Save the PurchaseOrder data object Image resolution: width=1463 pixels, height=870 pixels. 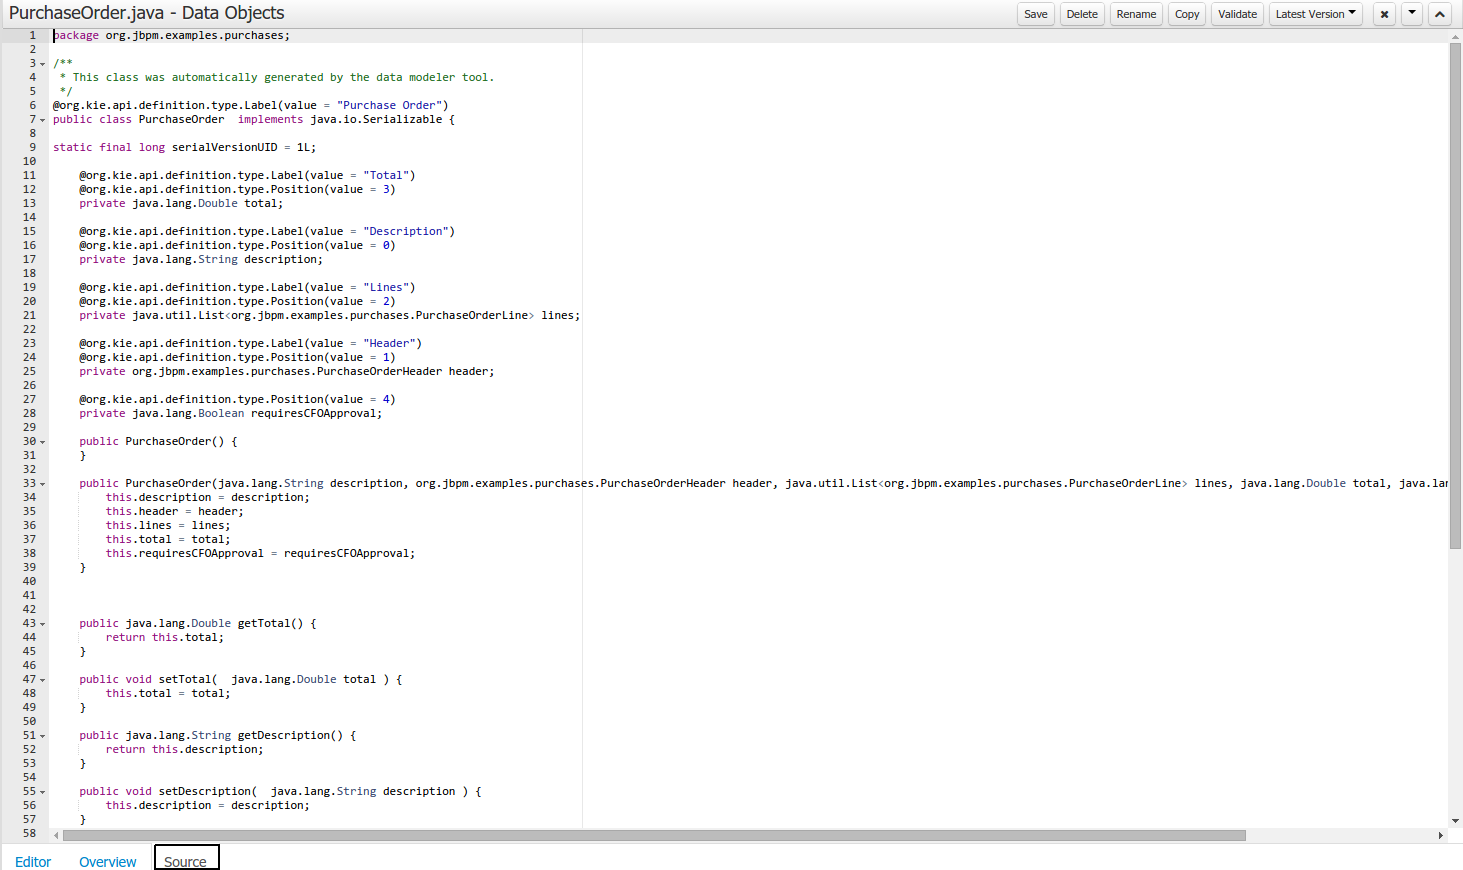click(x=1035, y=13)
